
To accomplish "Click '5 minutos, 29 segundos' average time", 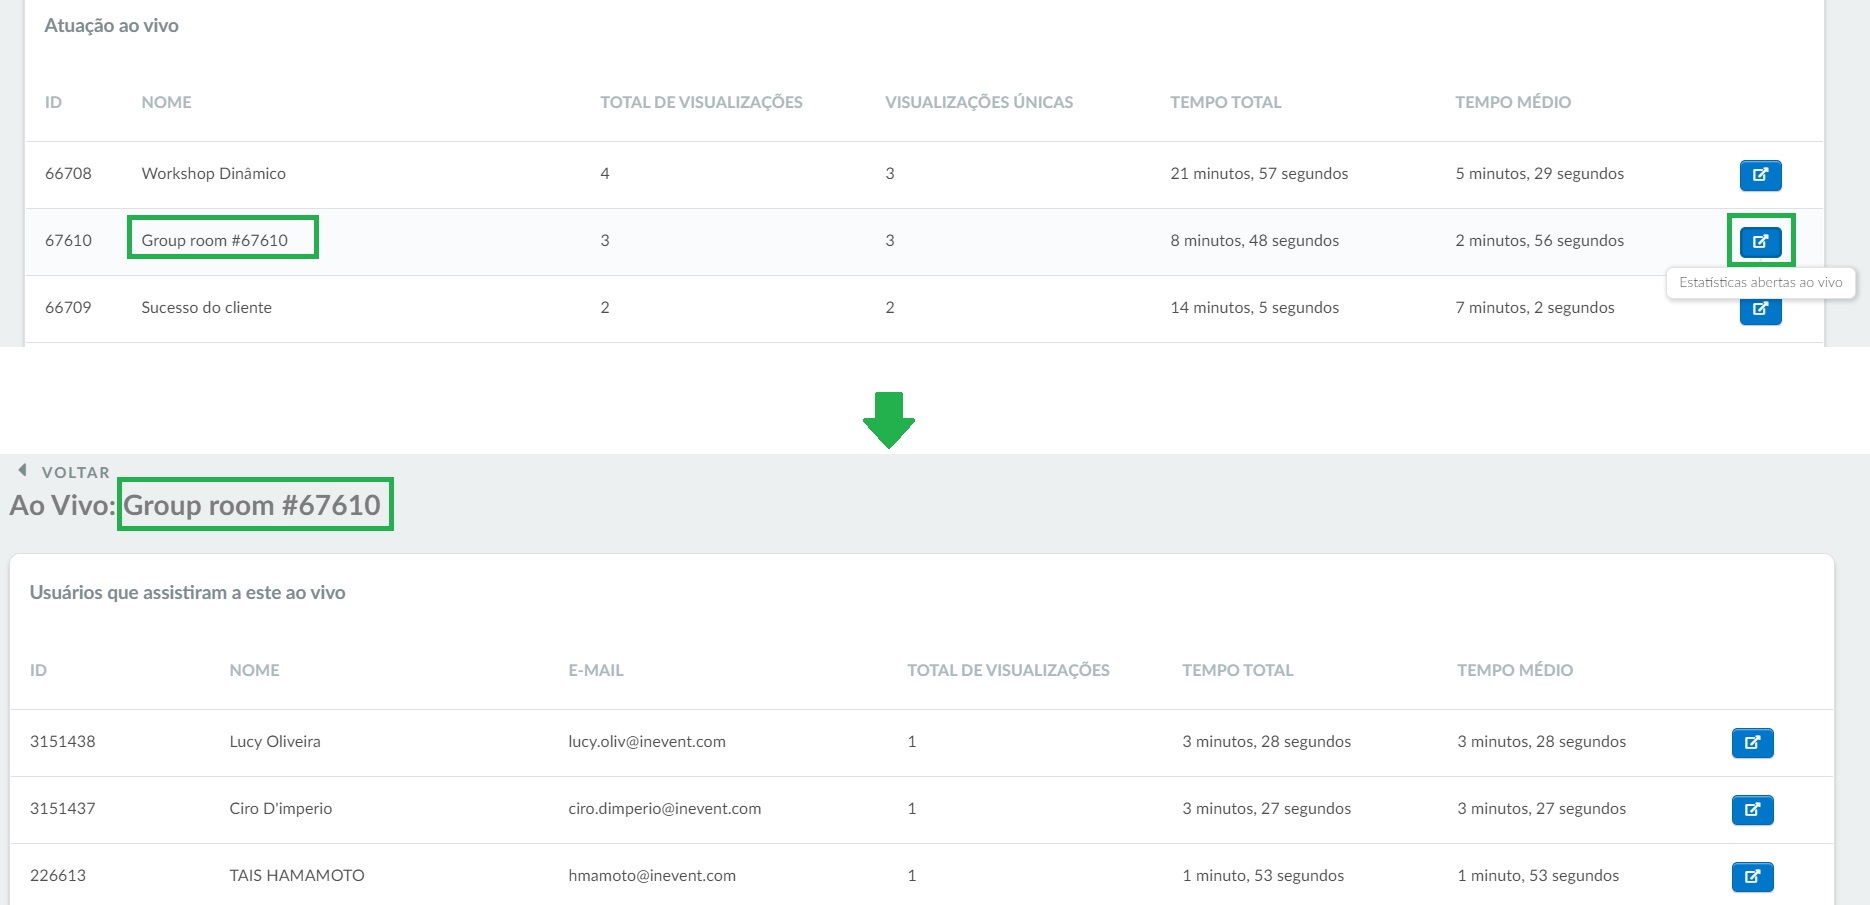I will click(x=1539, y=173).
